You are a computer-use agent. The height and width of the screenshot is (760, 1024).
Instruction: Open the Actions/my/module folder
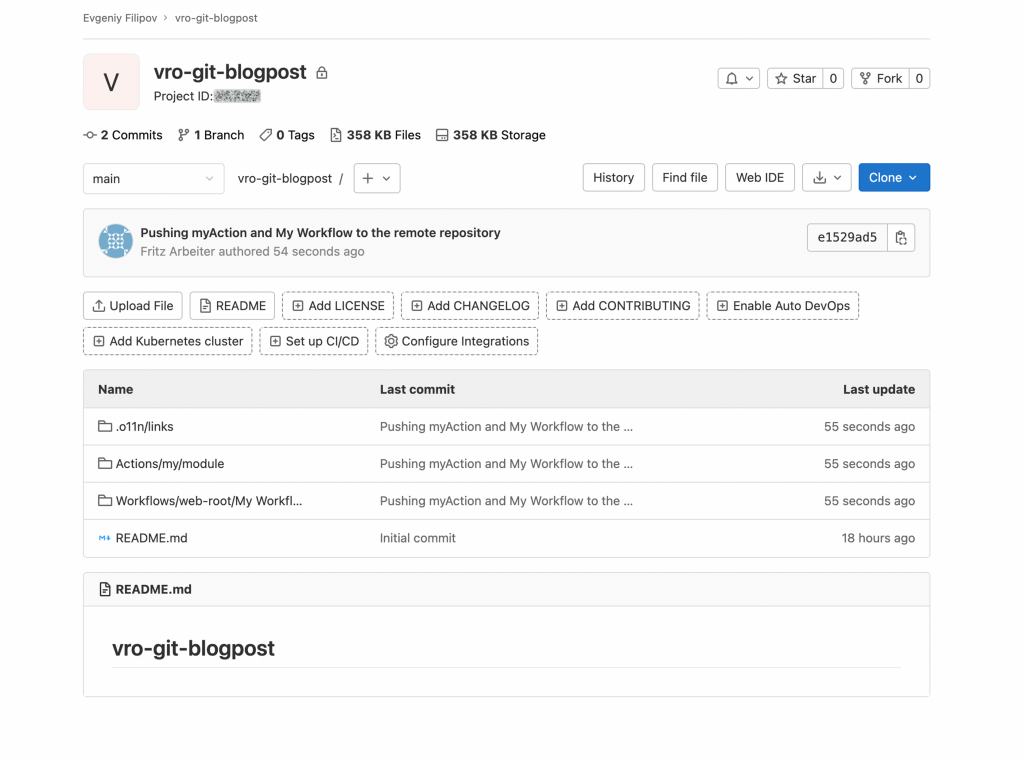click(x=169, y=464)
